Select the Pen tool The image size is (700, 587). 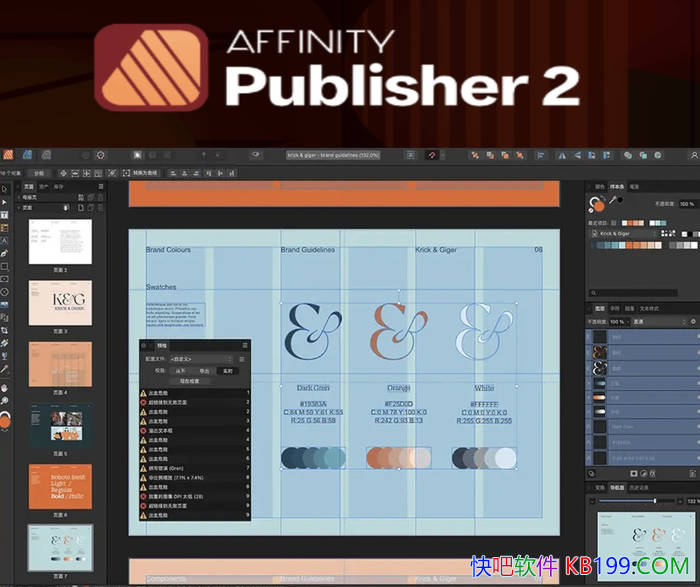pyautogui.click(x=4, y=254)
